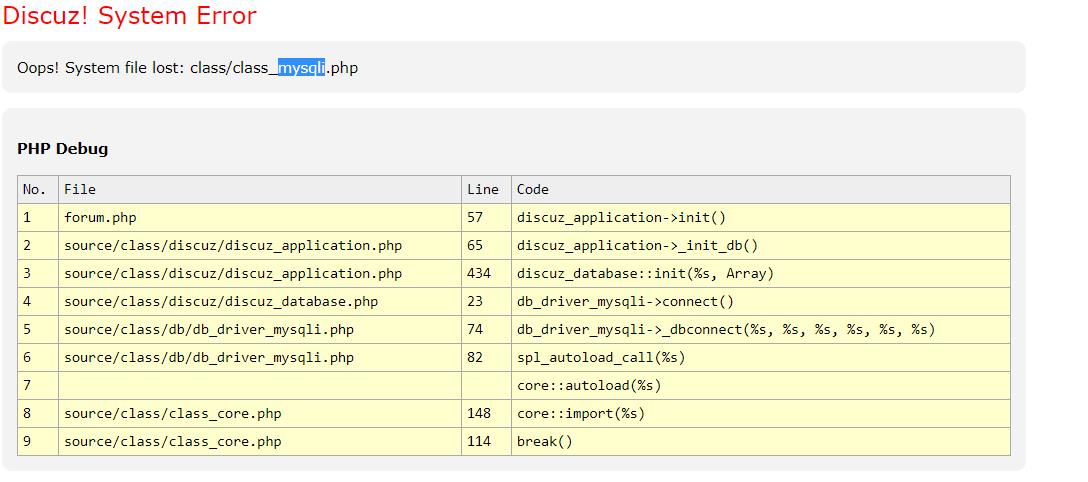Click class_core.php file in row 9
This screenshot has width=1088, height=482.
coord(260,441)
